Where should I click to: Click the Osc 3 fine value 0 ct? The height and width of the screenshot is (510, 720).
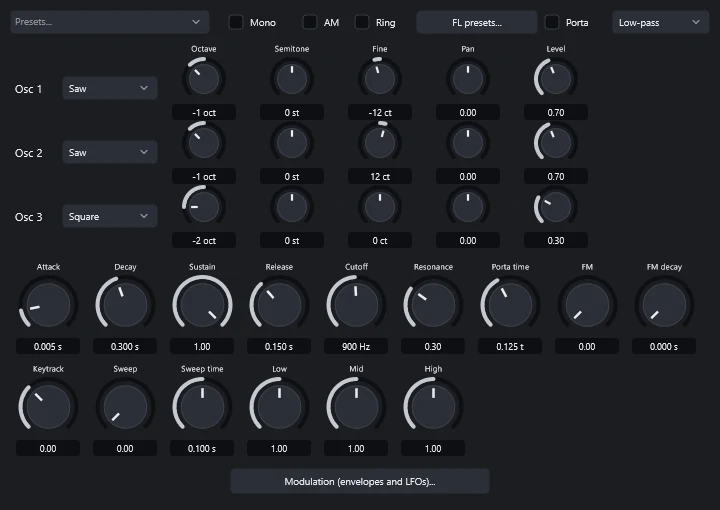pyautogui.click(x=380, y=240)
